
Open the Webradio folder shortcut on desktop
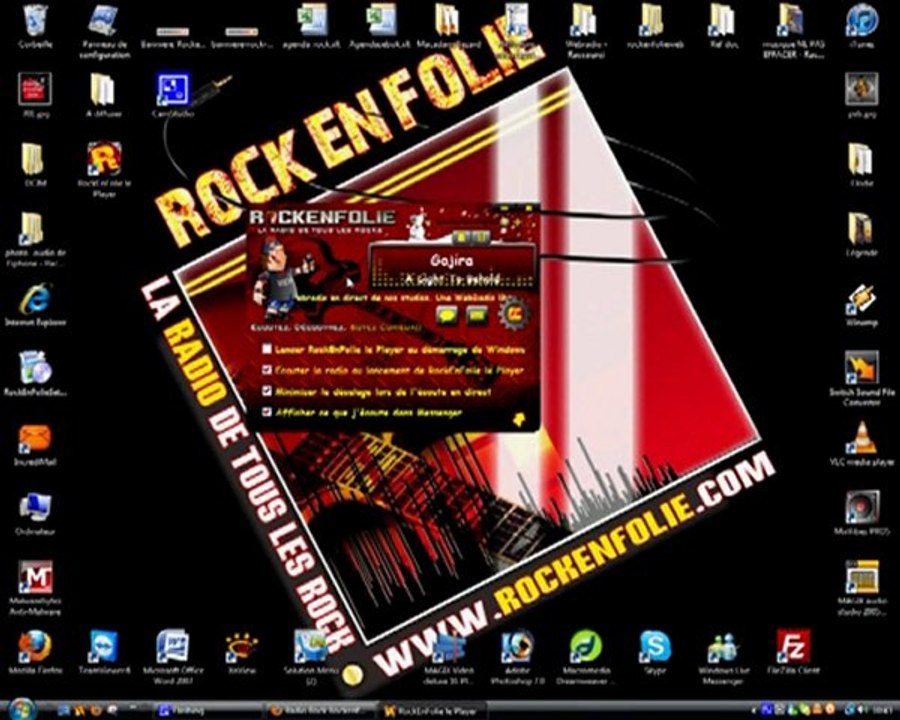(x=586, y=32)
